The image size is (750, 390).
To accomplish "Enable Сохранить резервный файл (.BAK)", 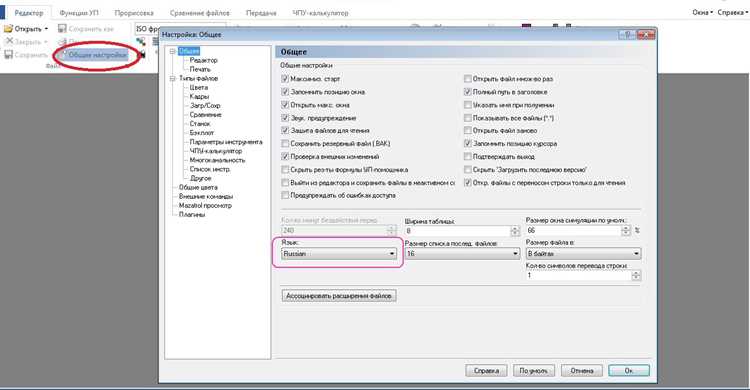I will point(285,144).
